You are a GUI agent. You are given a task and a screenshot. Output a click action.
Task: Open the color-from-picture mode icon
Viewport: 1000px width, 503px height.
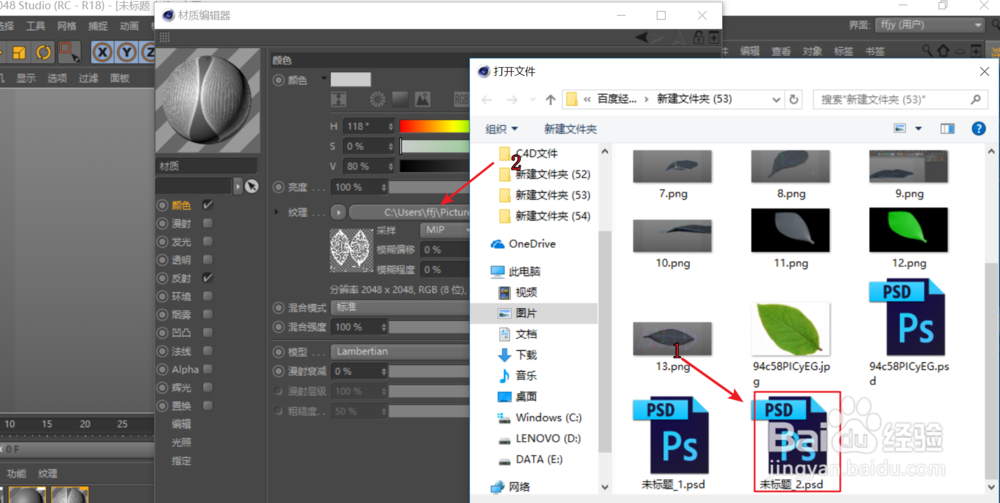[422, 99]
